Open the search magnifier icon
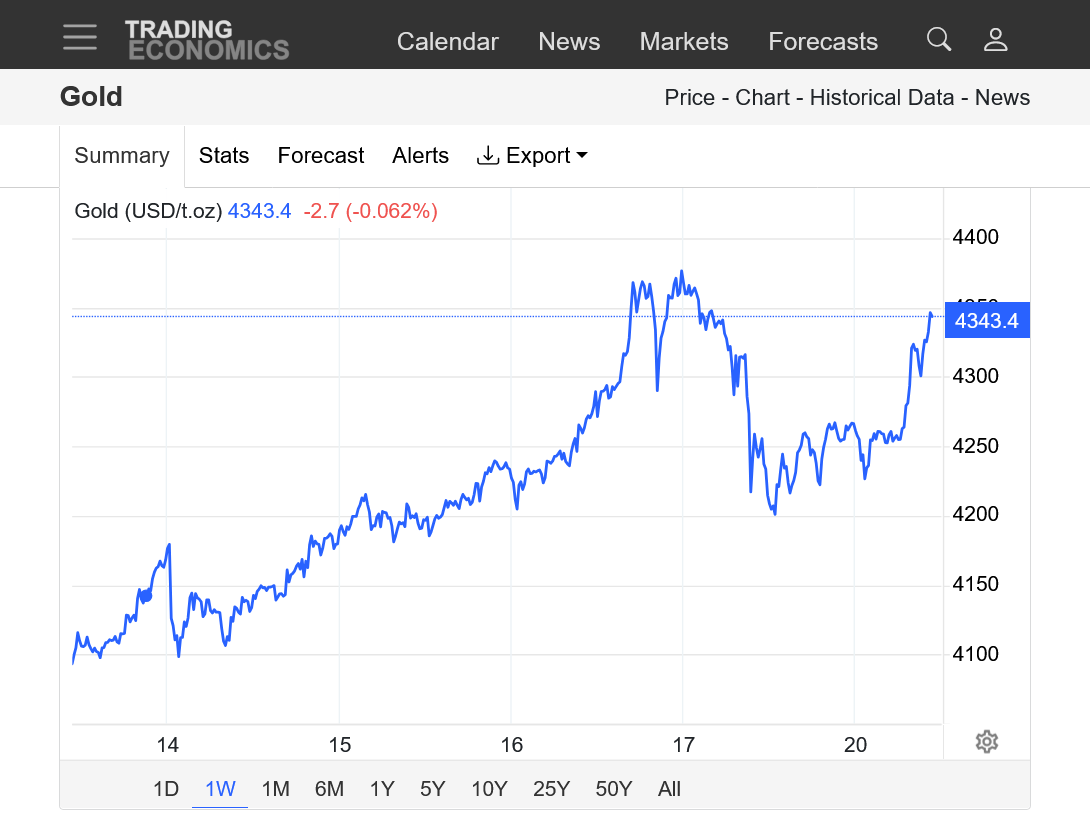 [x=938, y=39]
